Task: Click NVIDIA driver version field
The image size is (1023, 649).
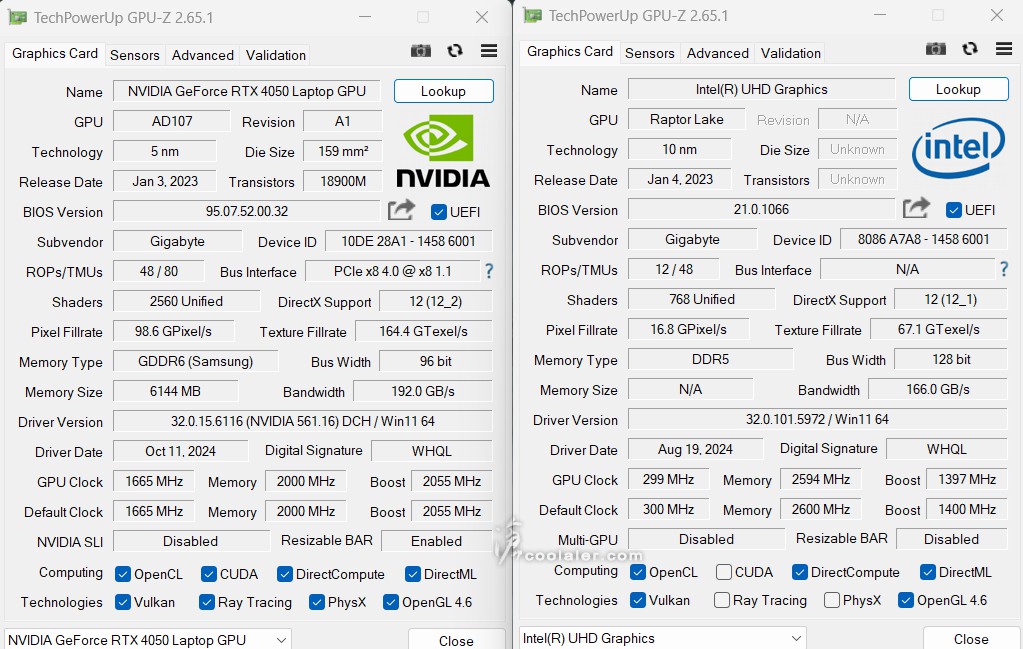Action: (303, 421)
